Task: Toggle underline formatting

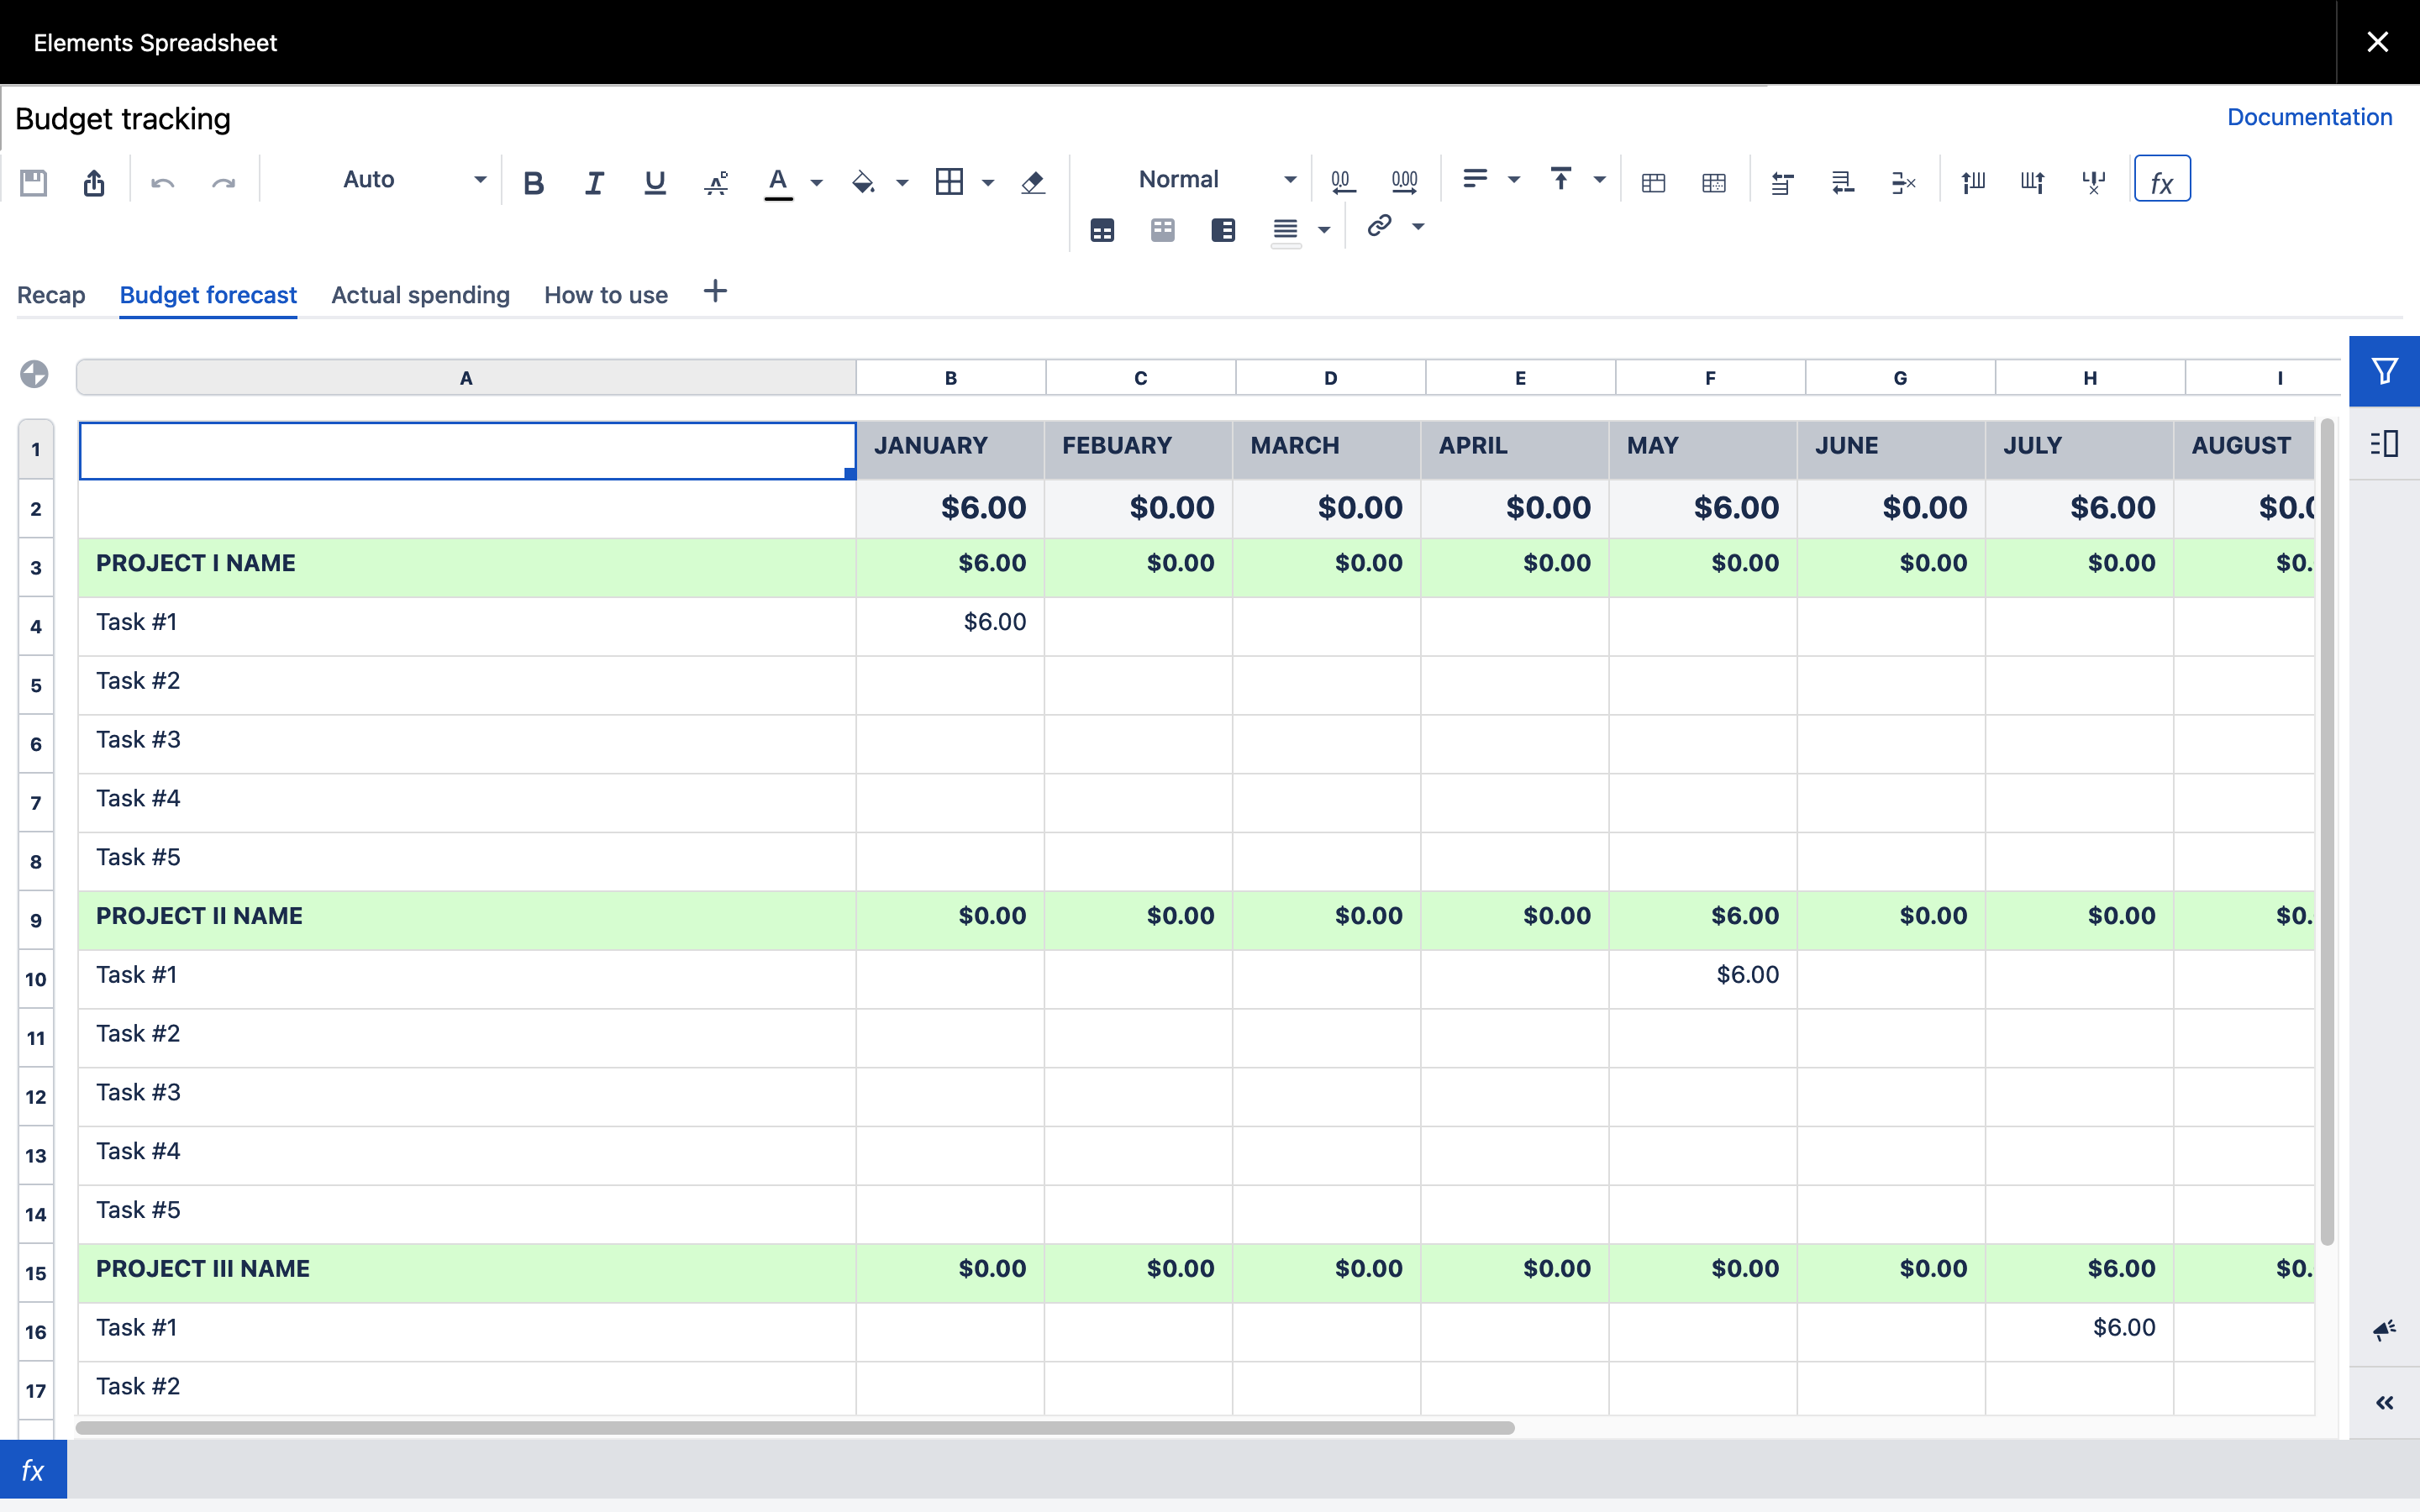Action: click(x=654, y=182)
